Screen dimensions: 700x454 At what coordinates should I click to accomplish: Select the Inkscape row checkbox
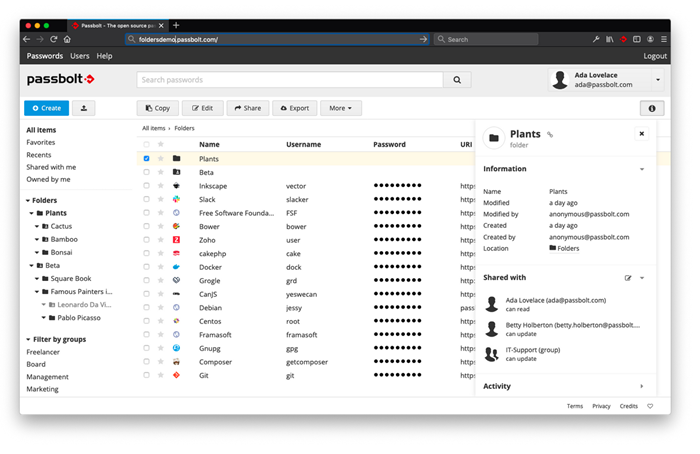pyautogui.click(x=146, y=185)
